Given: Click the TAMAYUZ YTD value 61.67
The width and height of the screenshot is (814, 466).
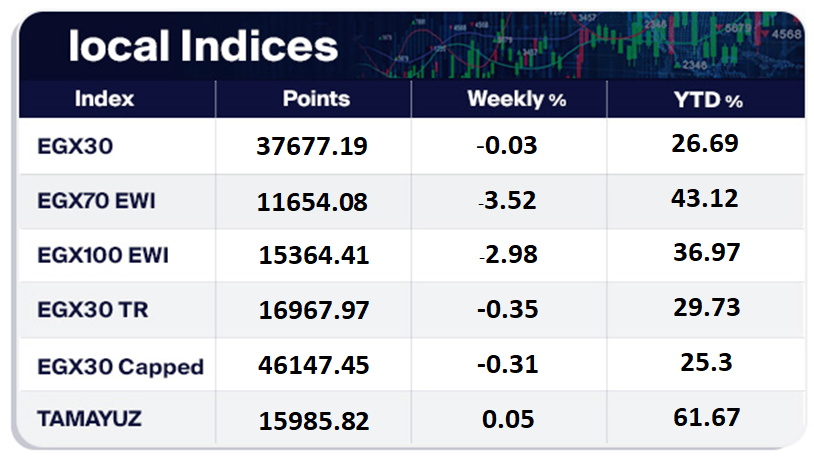Looking at the screenshot, I should (705, 419).
